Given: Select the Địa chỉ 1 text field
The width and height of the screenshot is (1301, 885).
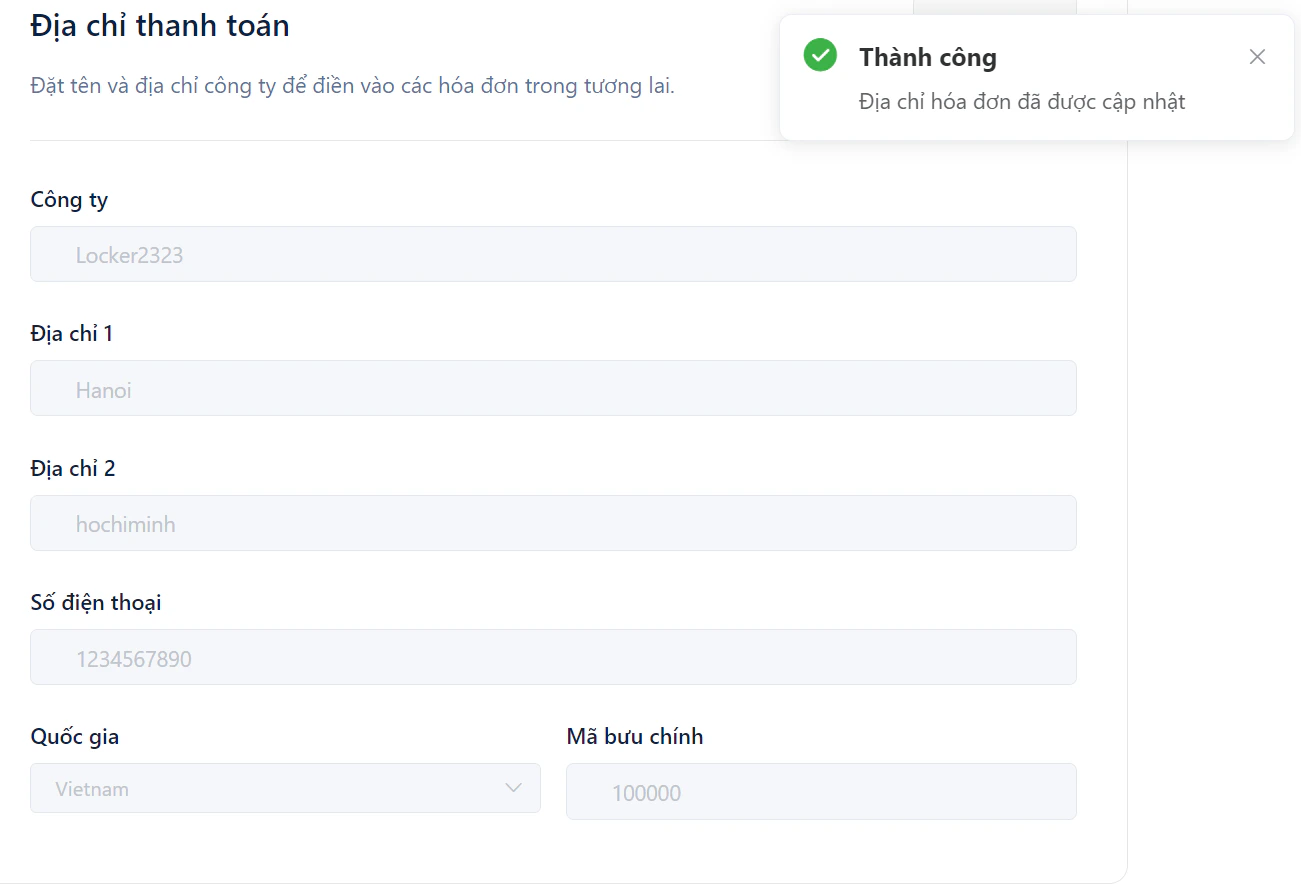Looking at the screenshot, I should pos(553,388).
